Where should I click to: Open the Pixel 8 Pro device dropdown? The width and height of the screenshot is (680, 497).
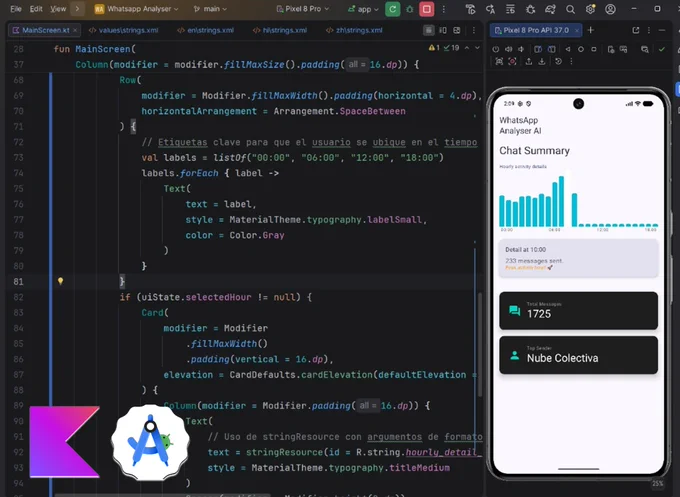tap(302, 9)
